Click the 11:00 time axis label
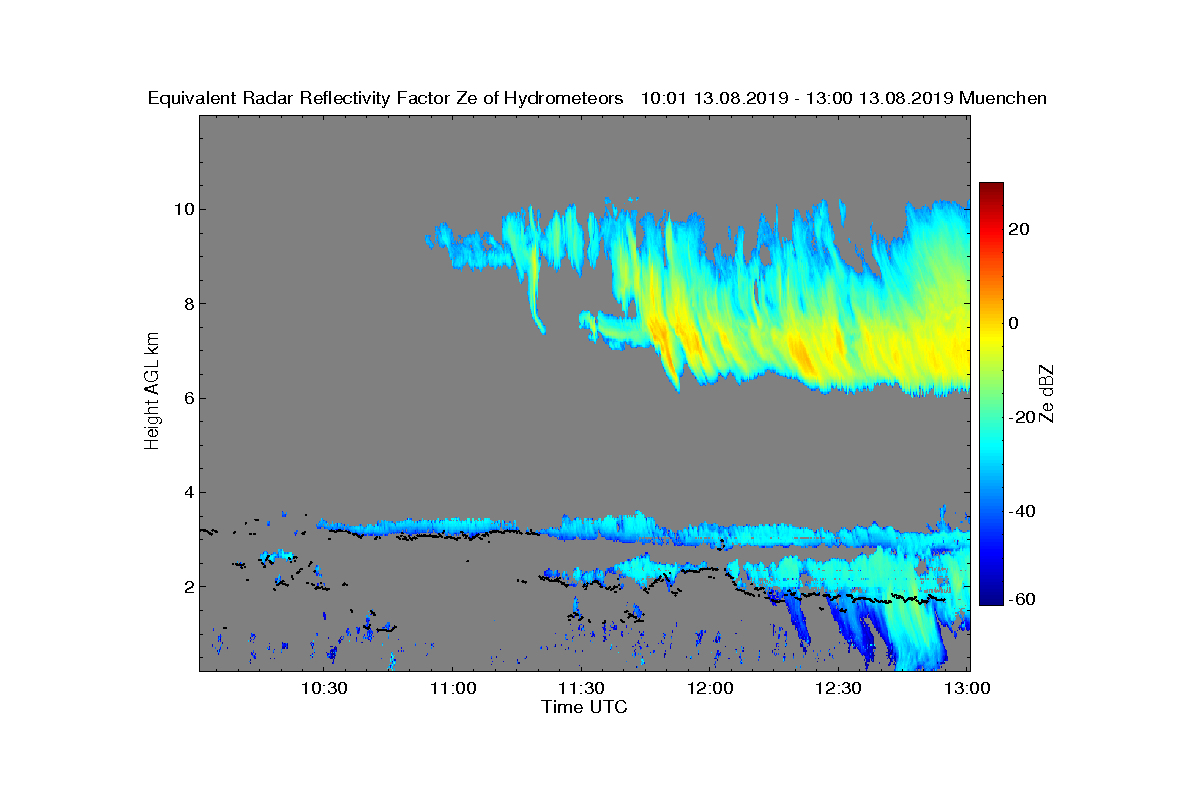 [x=453, y=688]
